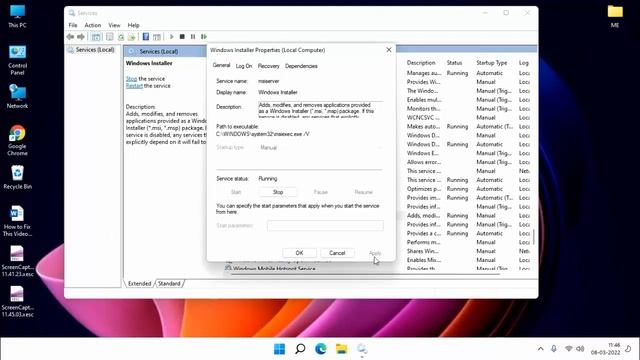Sort by the Description column header
Image resolution: width=640 pixels, height=360 pixels.
(421, 63)
